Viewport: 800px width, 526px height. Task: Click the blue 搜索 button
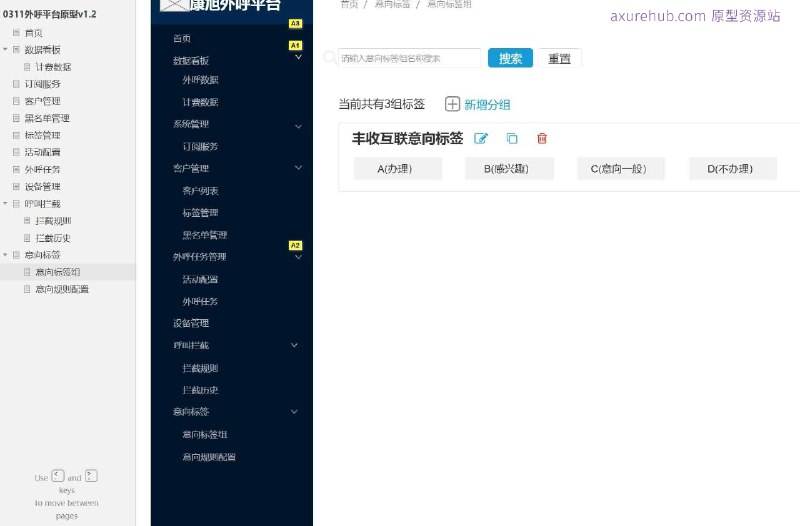[x=510, y=58]
